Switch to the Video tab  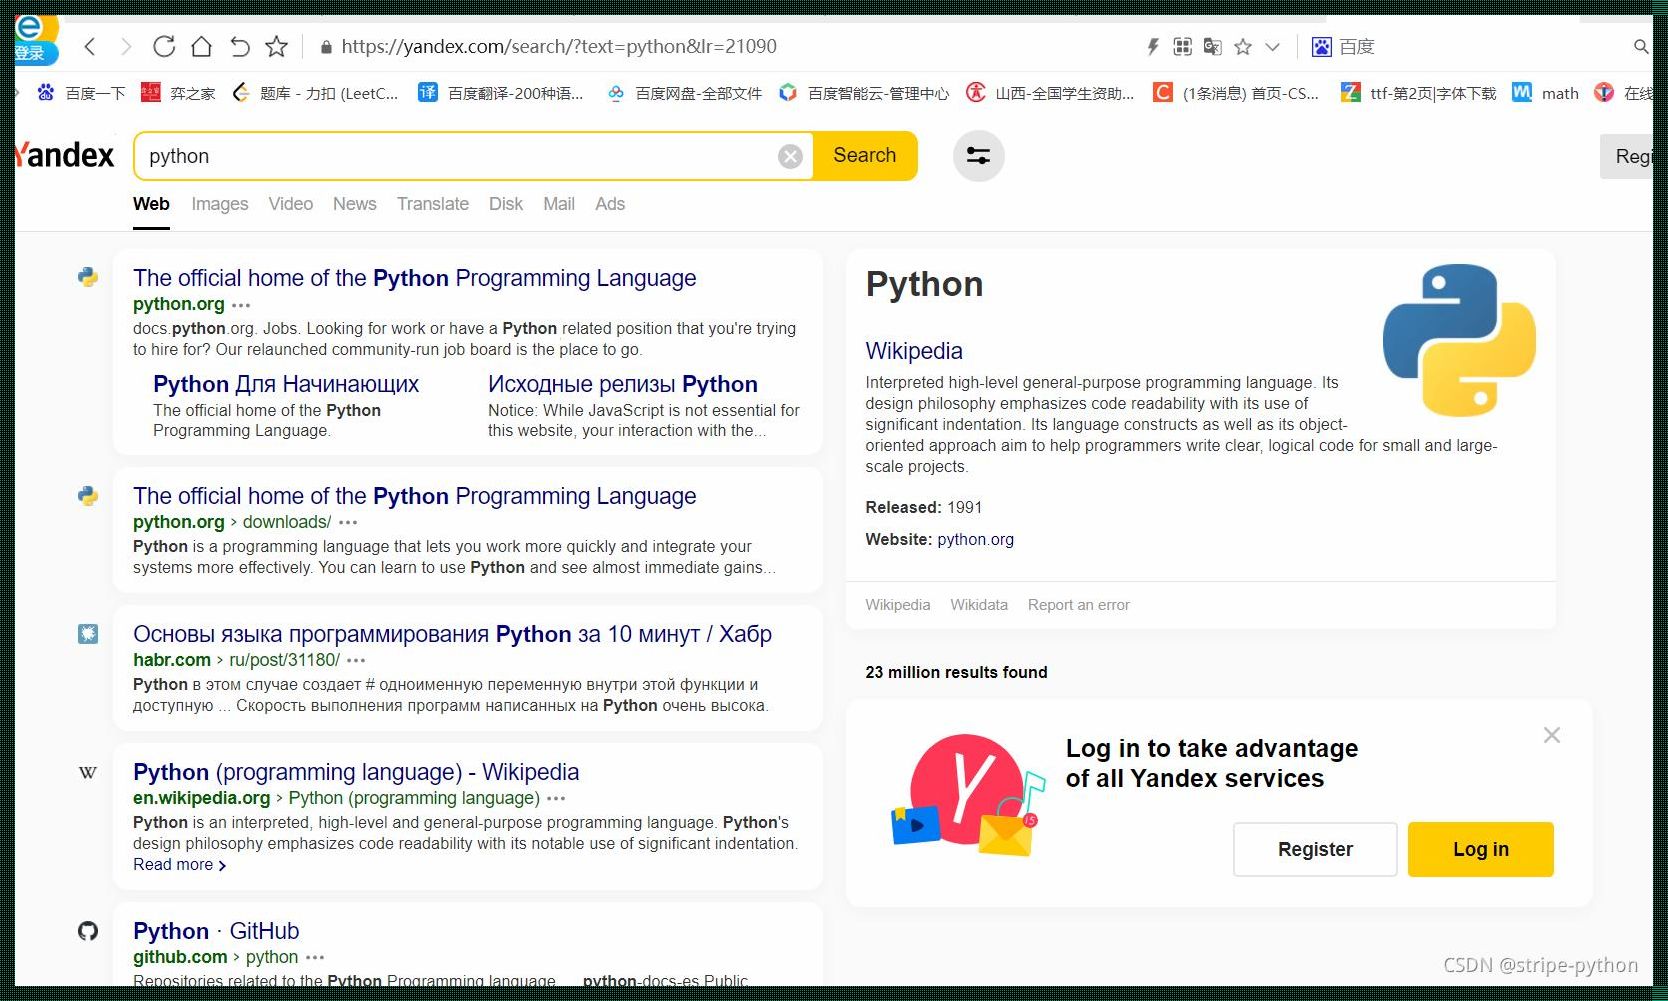291,204
